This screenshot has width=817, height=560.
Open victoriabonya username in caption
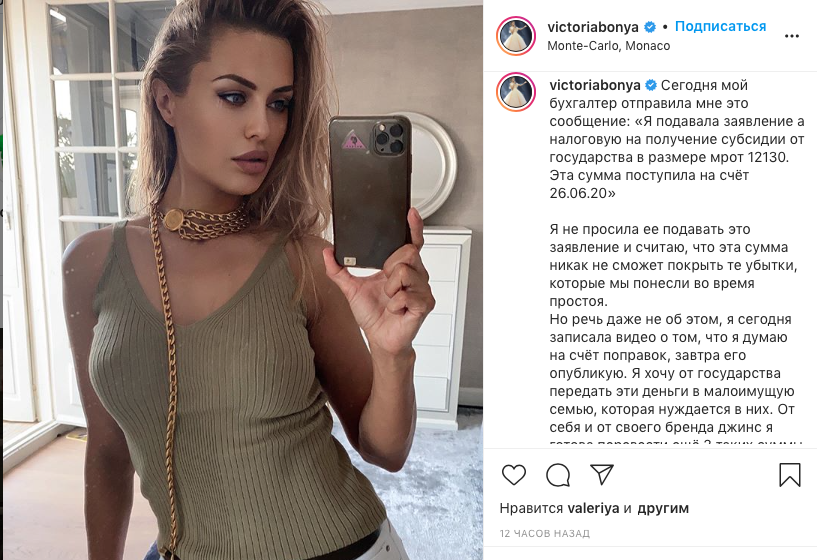coord(595,85)
